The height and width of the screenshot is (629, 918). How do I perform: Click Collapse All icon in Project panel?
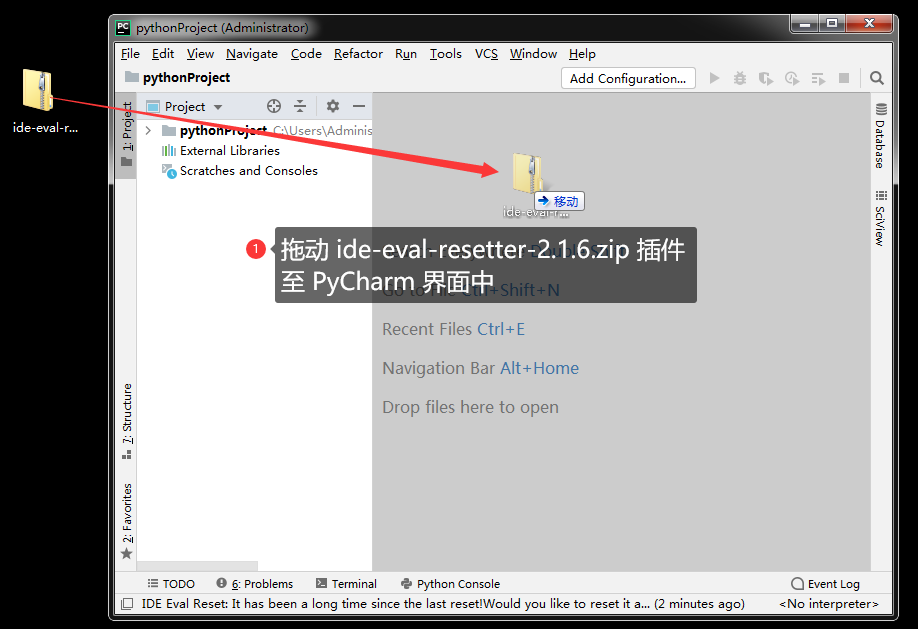coord(300,106)
